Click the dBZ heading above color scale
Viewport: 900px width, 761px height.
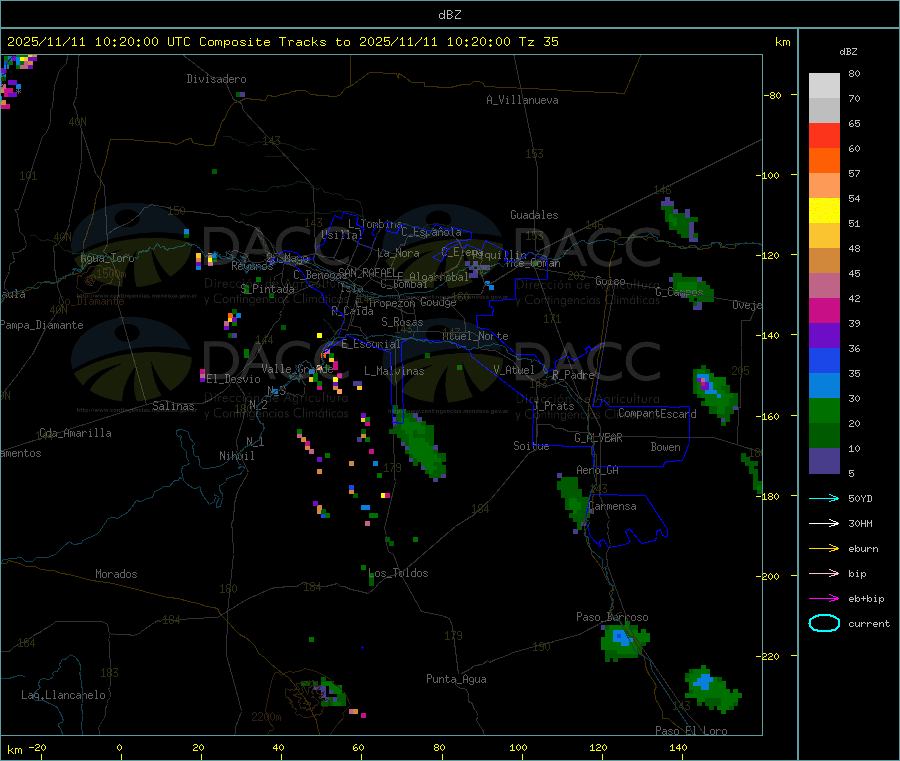(x=848, y=52)
